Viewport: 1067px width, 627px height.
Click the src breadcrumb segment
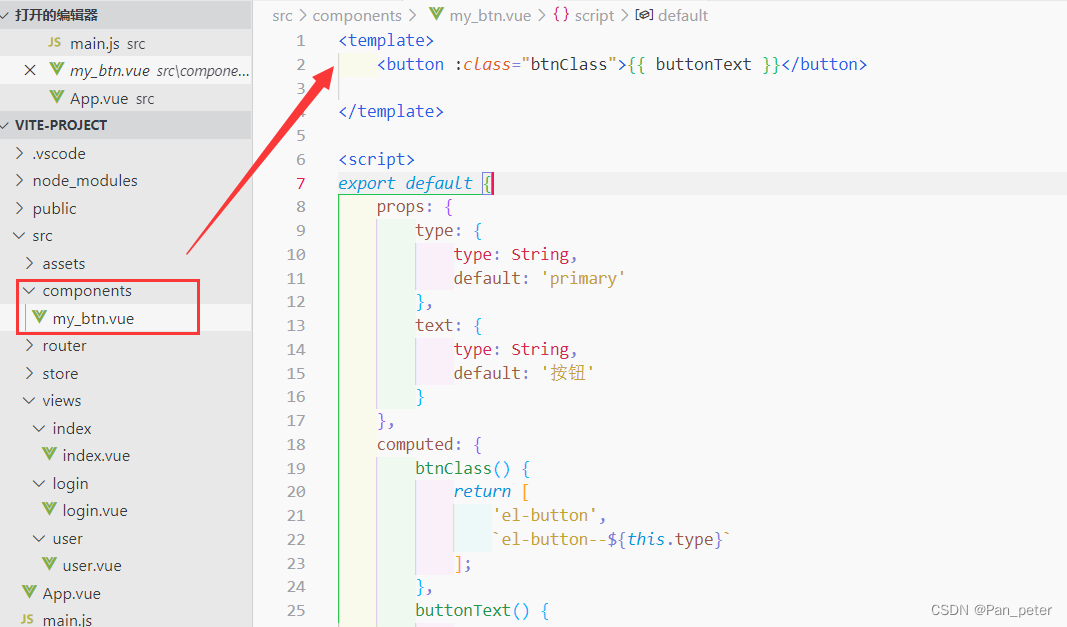282,15
